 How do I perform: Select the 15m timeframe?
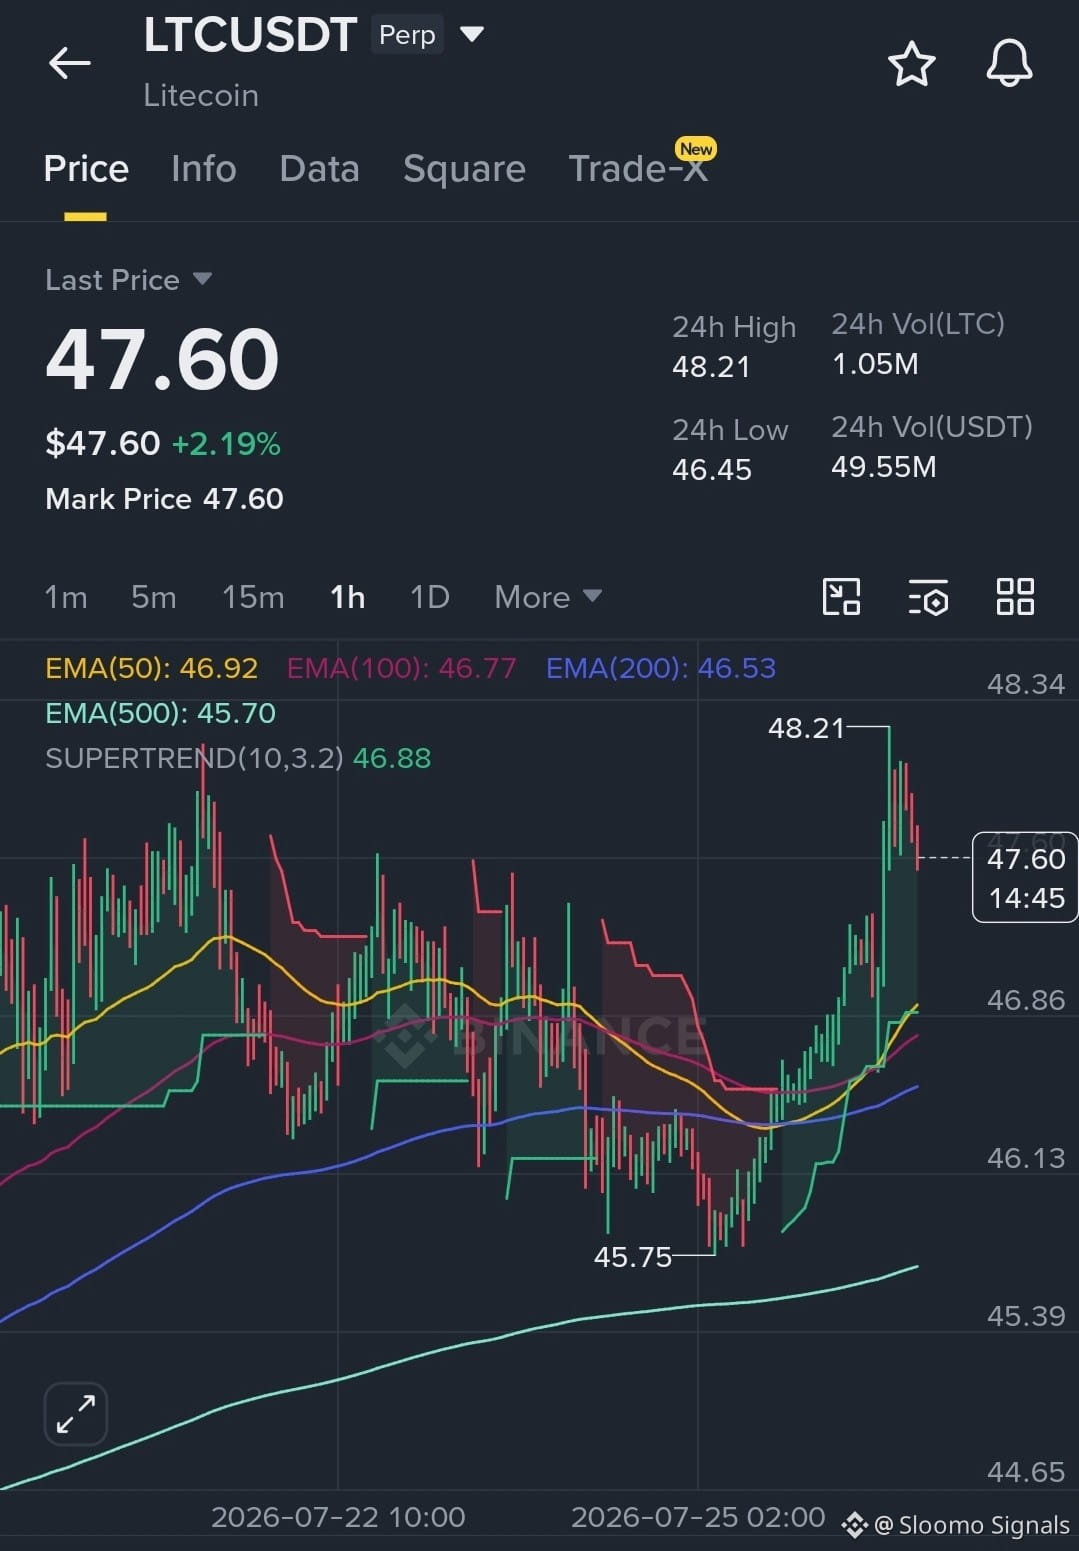point(253,597)
